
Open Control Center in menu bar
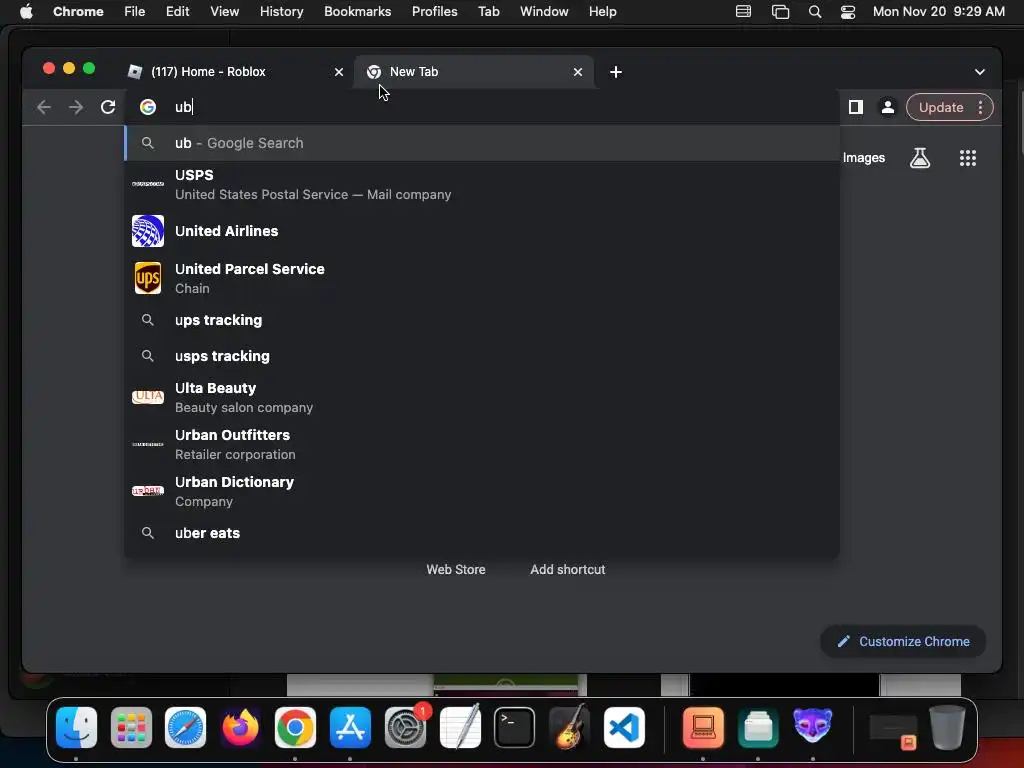click(x=848, y=12)
